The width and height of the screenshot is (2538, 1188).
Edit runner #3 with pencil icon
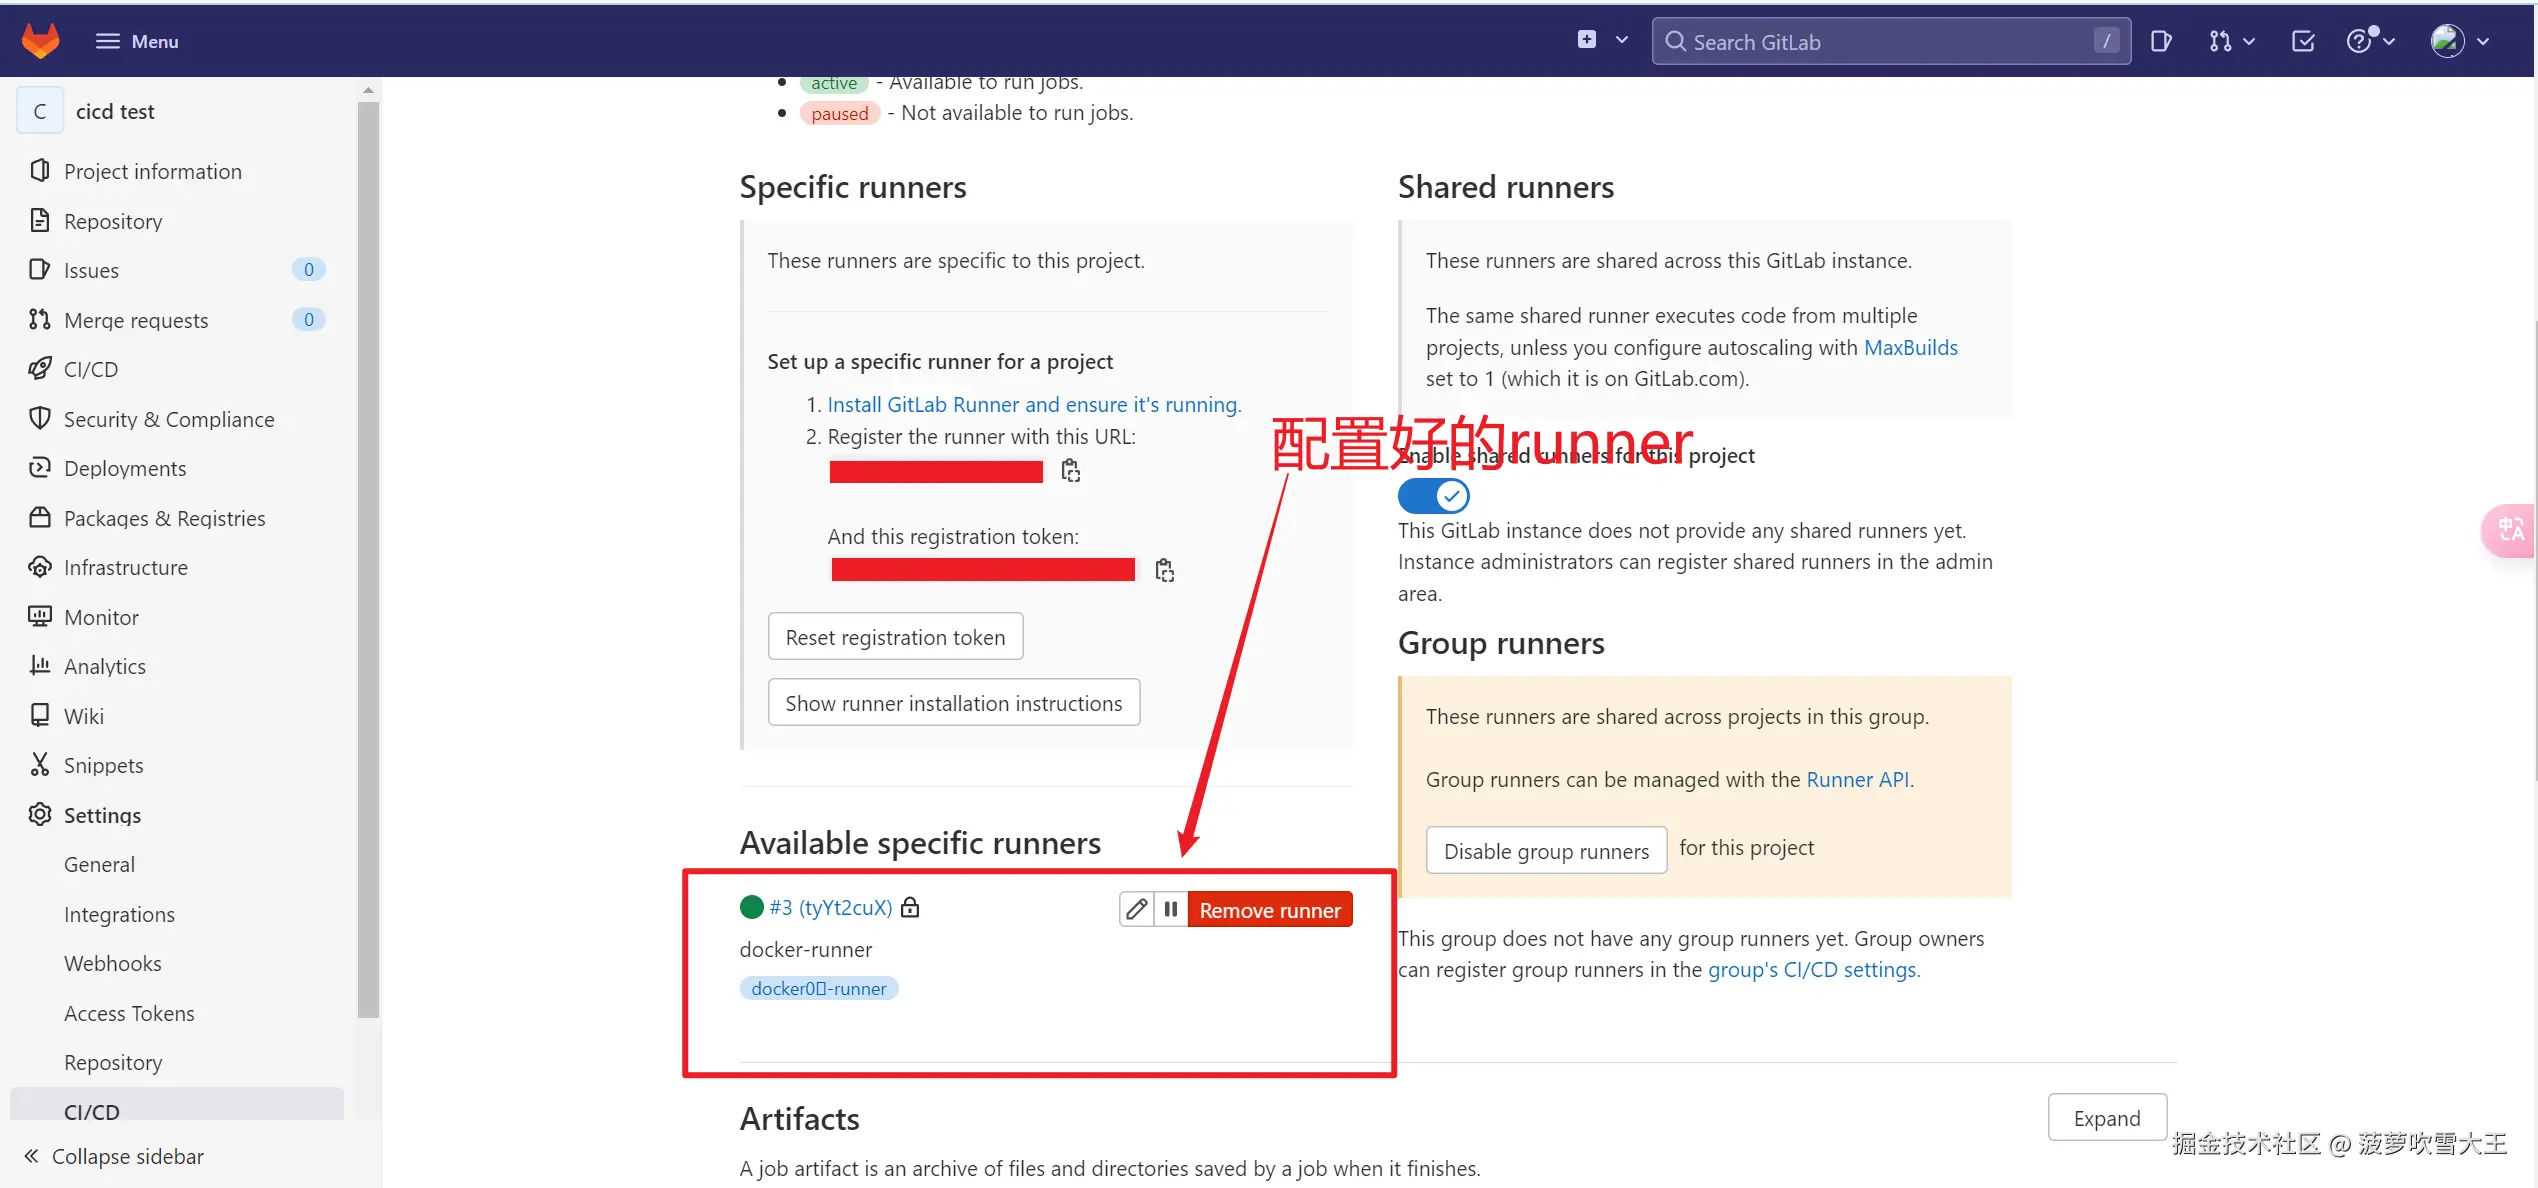(x=1136, y=909)
